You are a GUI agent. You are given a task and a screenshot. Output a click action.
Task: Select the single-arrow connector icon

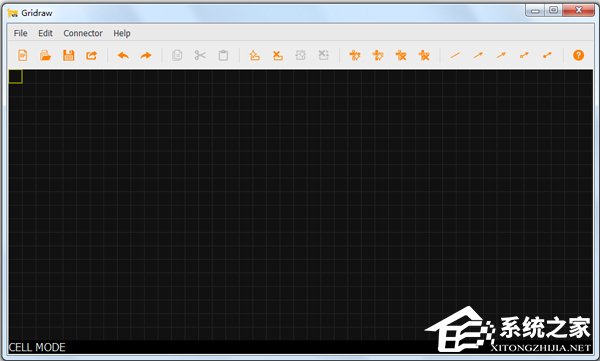tap(478, 56)
